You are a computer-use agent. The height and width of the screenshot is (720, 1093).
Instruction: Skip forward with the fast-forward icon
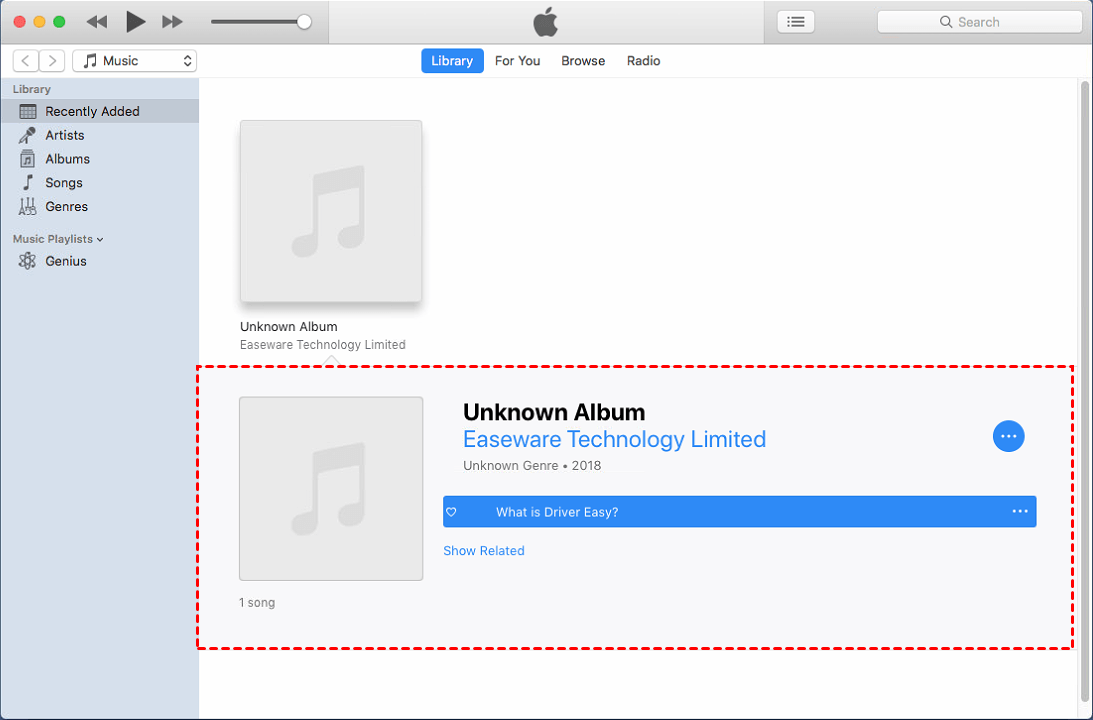(x=172, y=22)
